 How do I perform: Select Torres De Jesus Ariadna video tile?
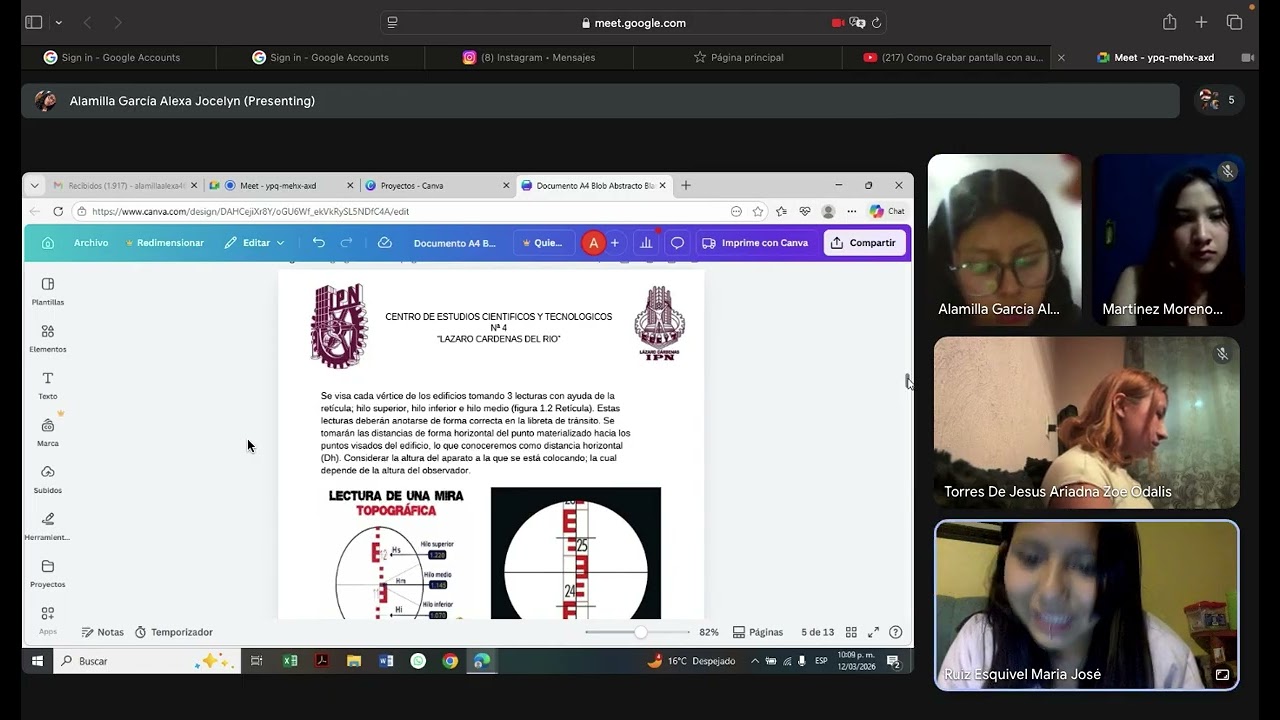click(1087, 422)
